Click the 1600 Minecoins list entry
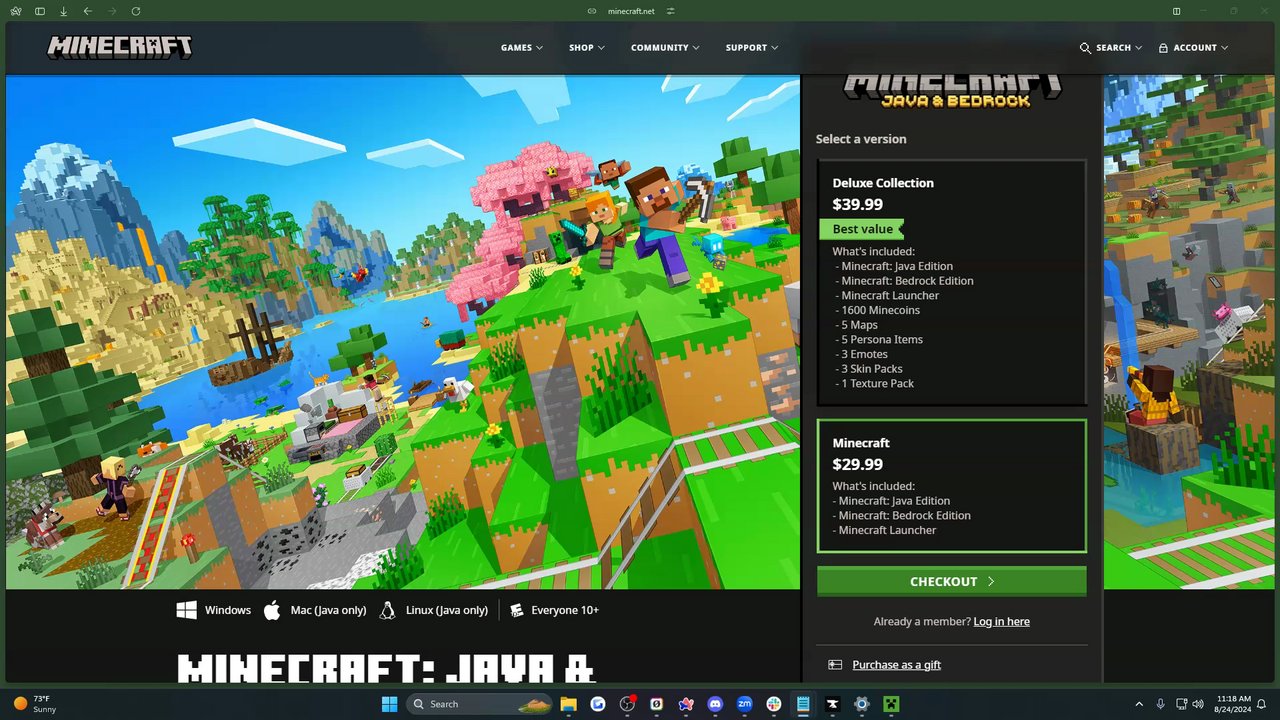The image size is (1280, 720). pyautogui.click(x=880, y=310)
